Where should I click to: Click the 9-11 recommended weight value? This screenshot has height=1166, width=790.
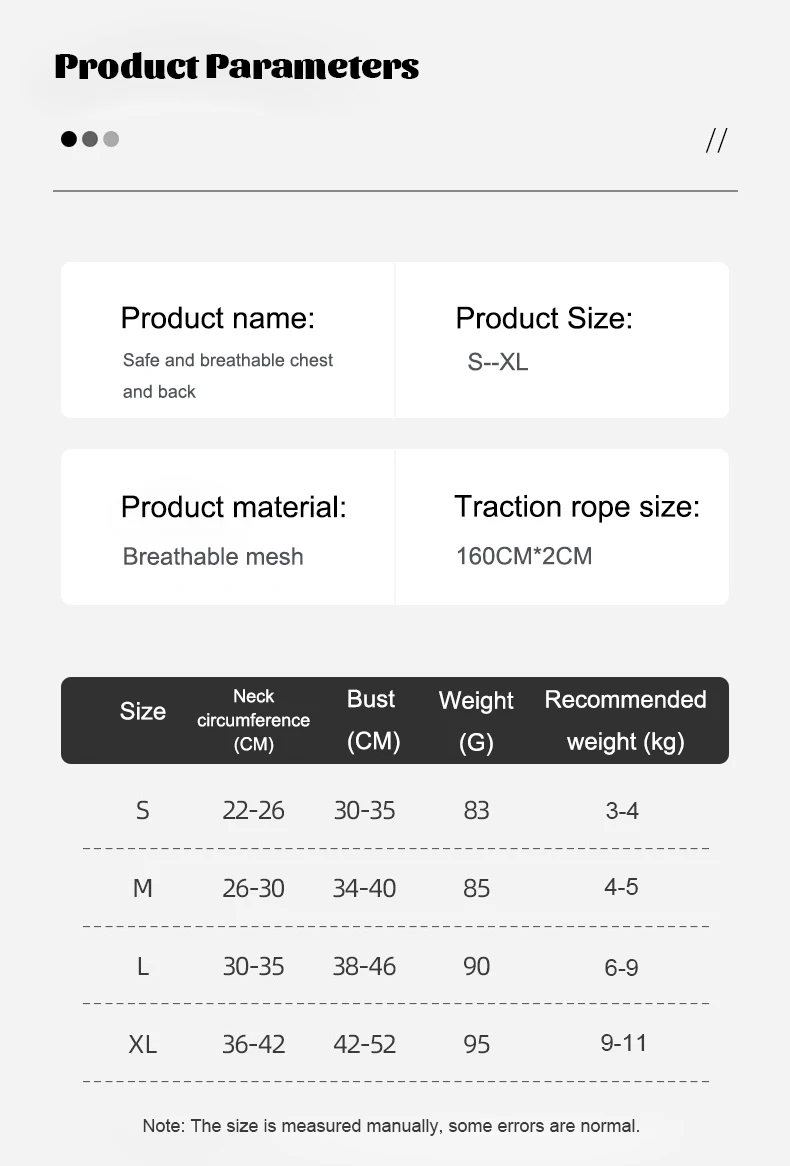click(624, 1043)
